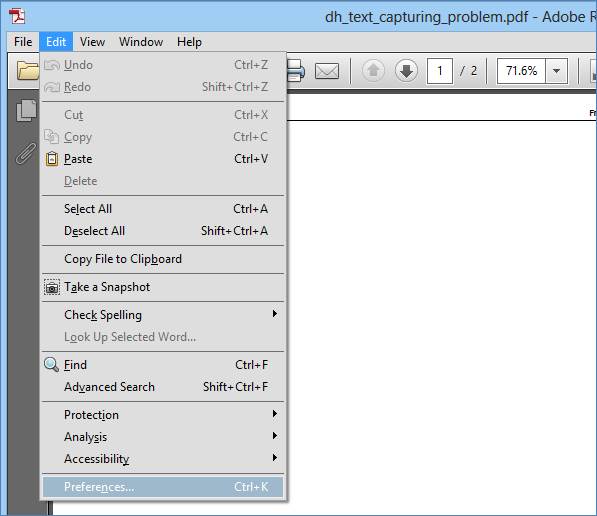The height and width of the screenshot is (516, 597).
Task: Click the 71.6% zoom value field
Action: [521, 71]
